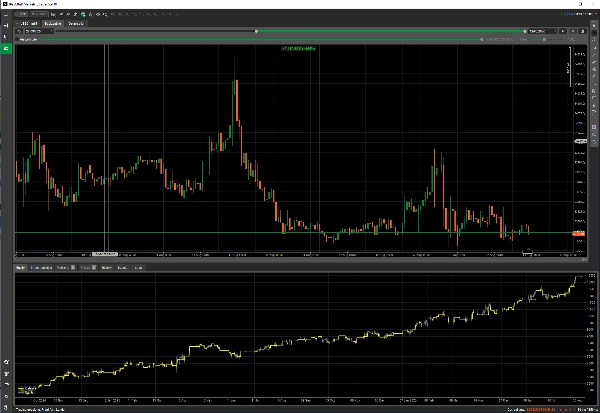This screenshot has height=413, width=600.
Task: Open the timeframe dropdown in backtesting bar
Action: (x=39, y=31)
